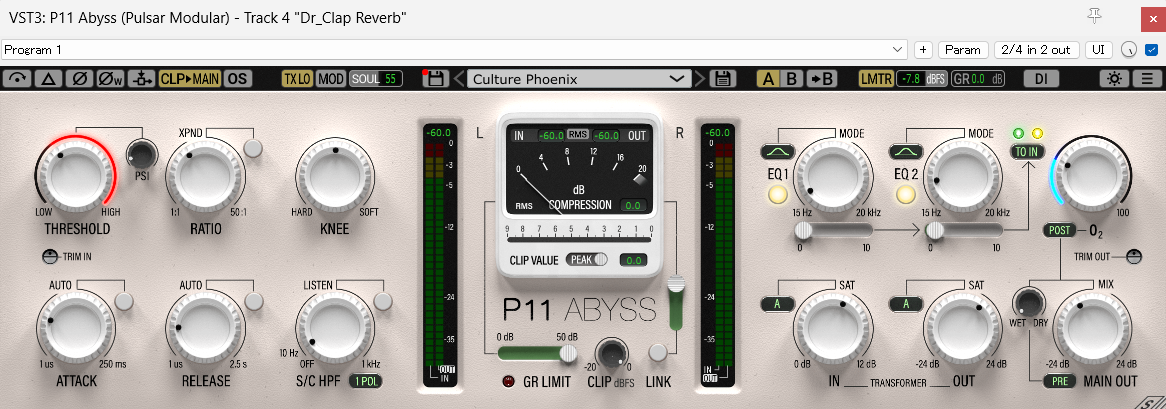
Task: Click the POST O2 button
Action: pyautogui.click(x=1059, y=230)
